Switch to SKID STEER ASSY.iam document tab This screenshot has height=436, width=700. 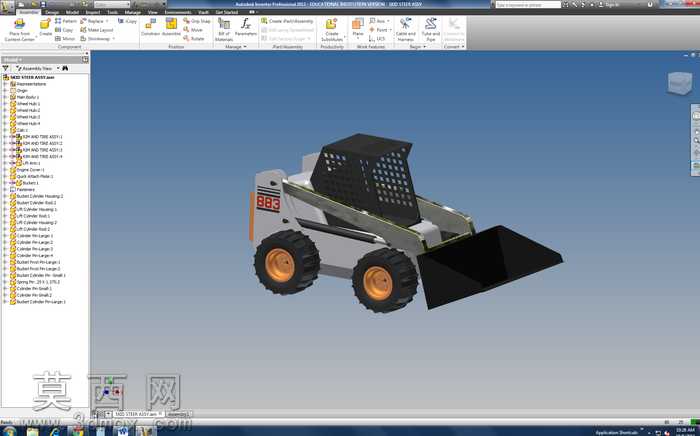point(138,414)
